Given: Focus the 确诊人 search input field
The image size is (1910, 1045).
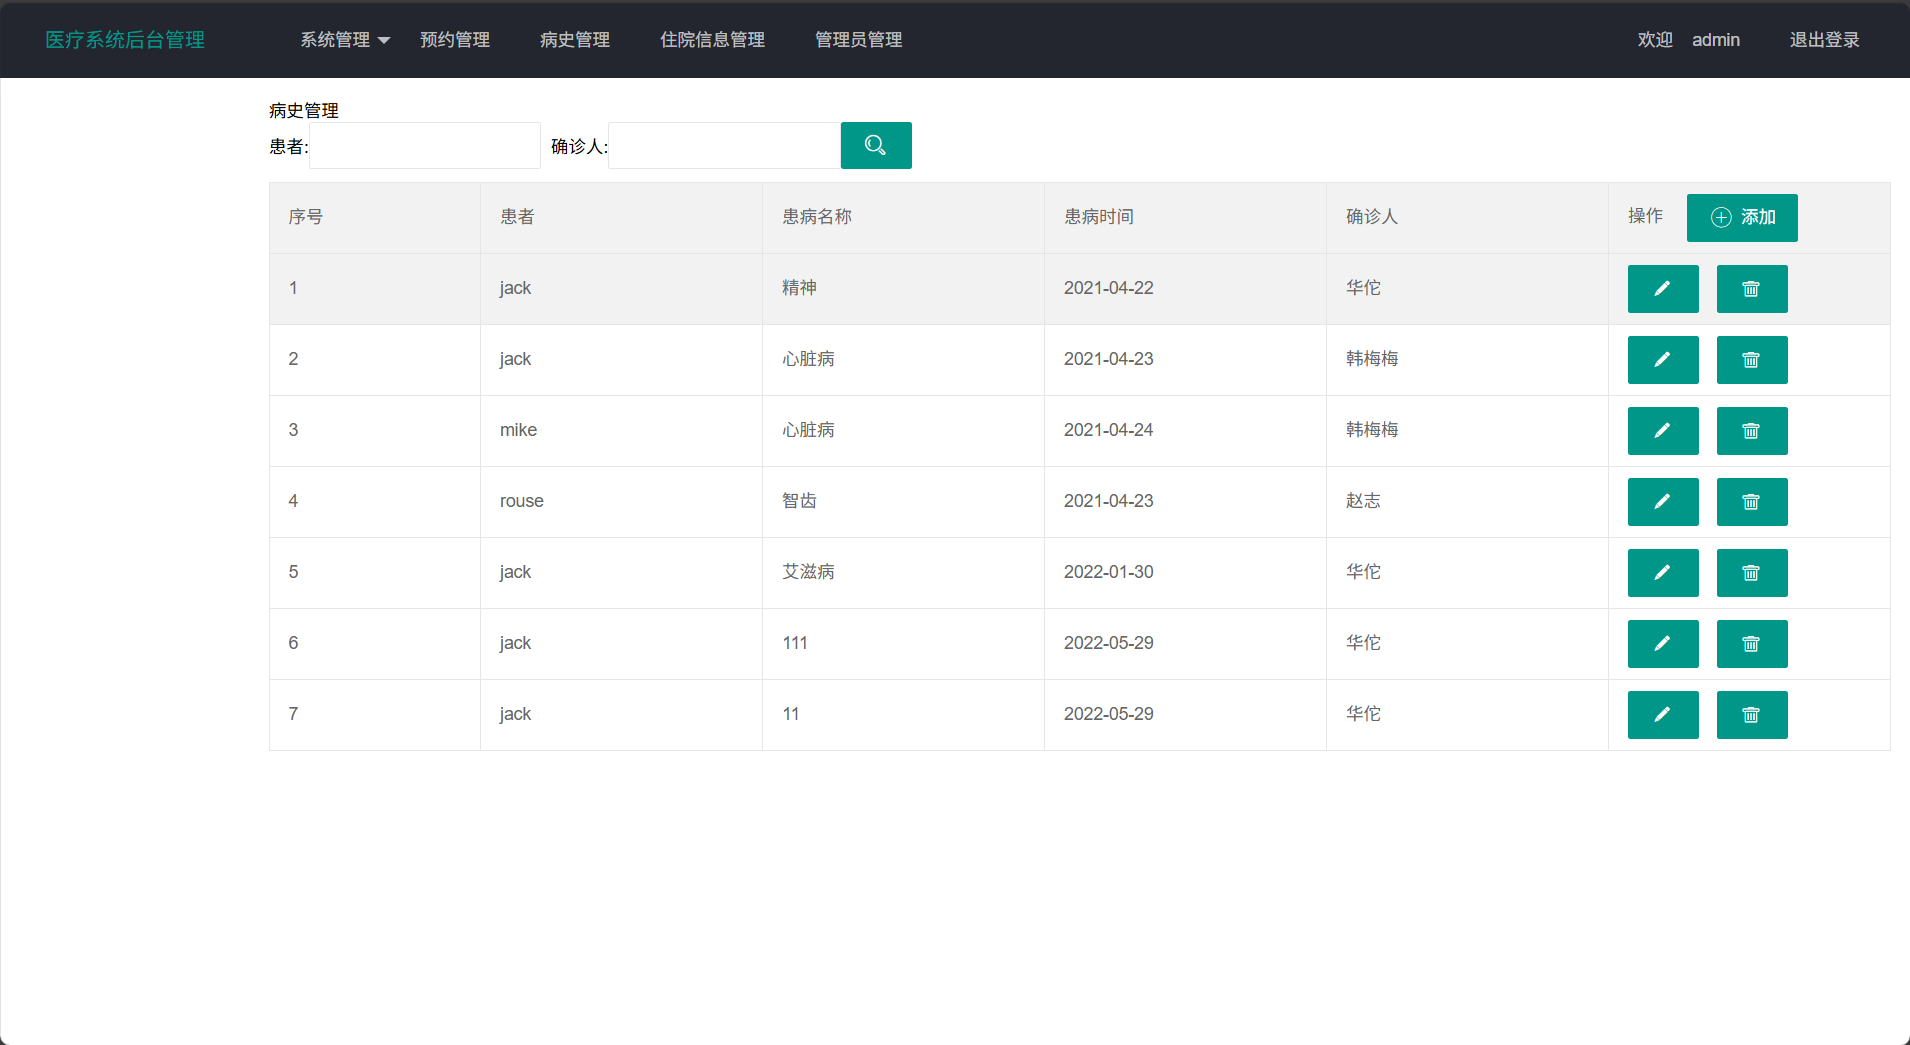Looking at the screenshot, I should (724, 146).
